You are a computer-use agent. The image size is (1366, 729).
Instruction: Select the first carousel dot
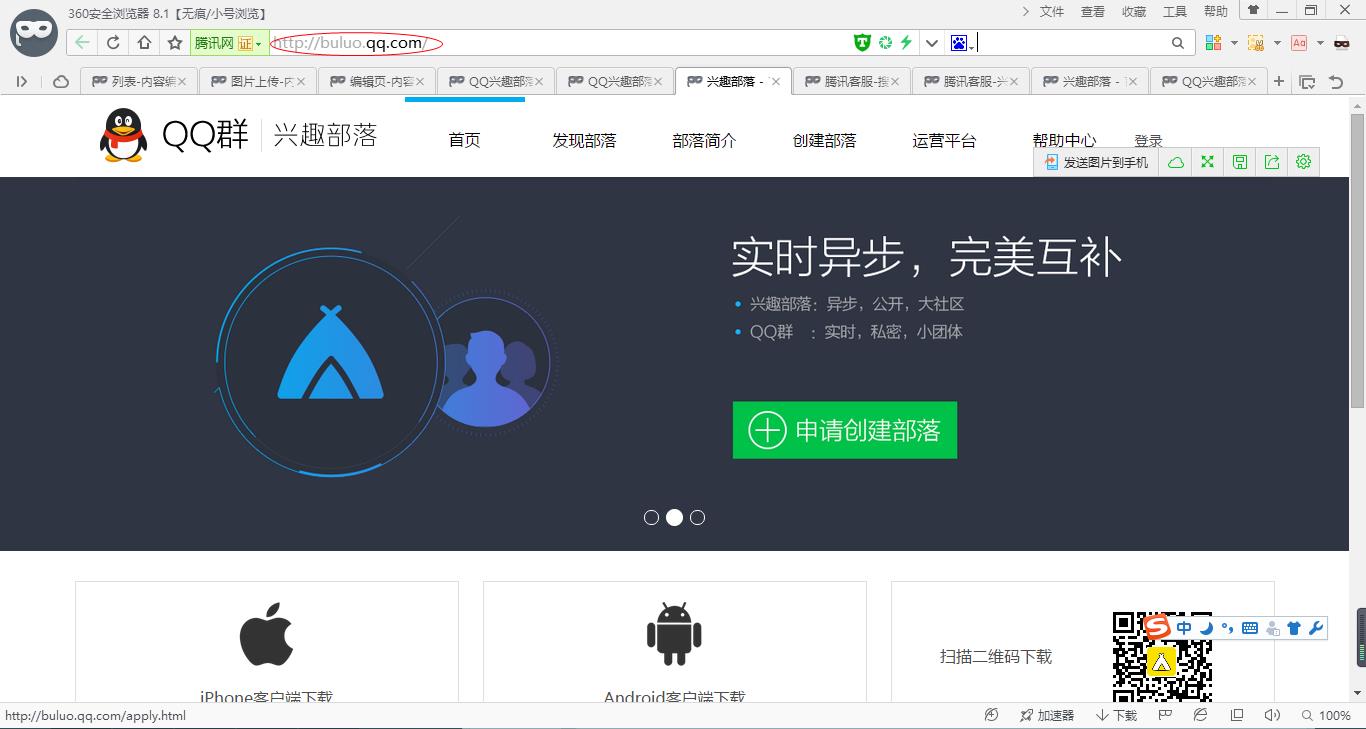point(652,517)
